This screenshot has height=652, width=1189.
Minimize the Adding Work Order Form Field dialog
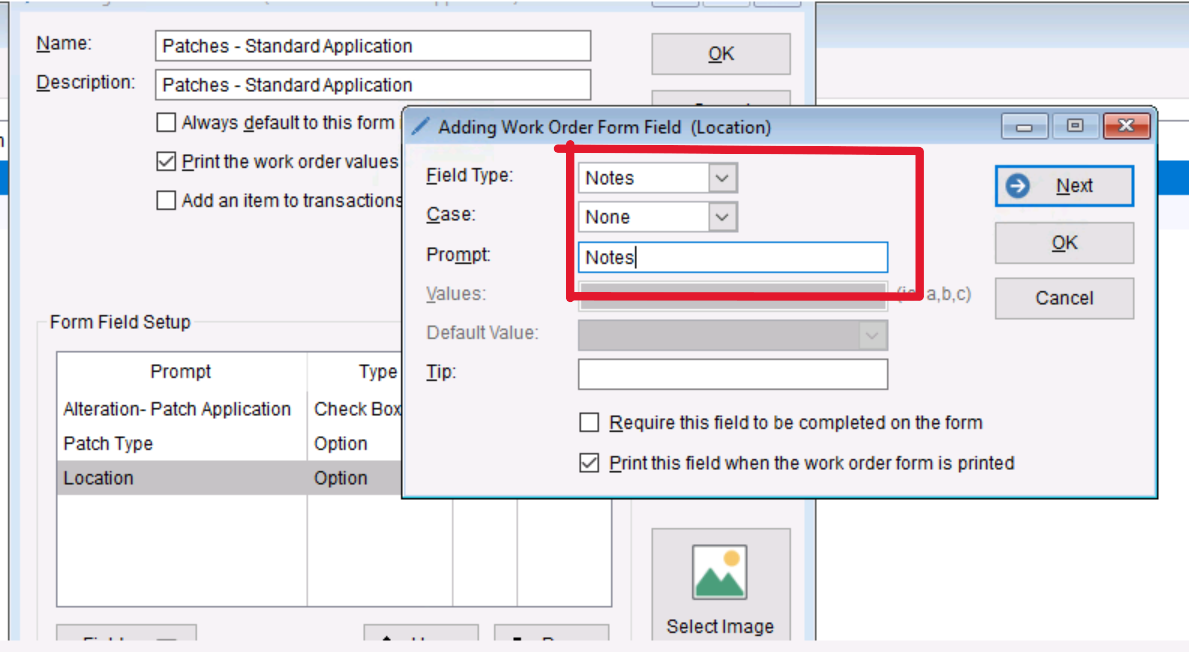pos(1024,127)
